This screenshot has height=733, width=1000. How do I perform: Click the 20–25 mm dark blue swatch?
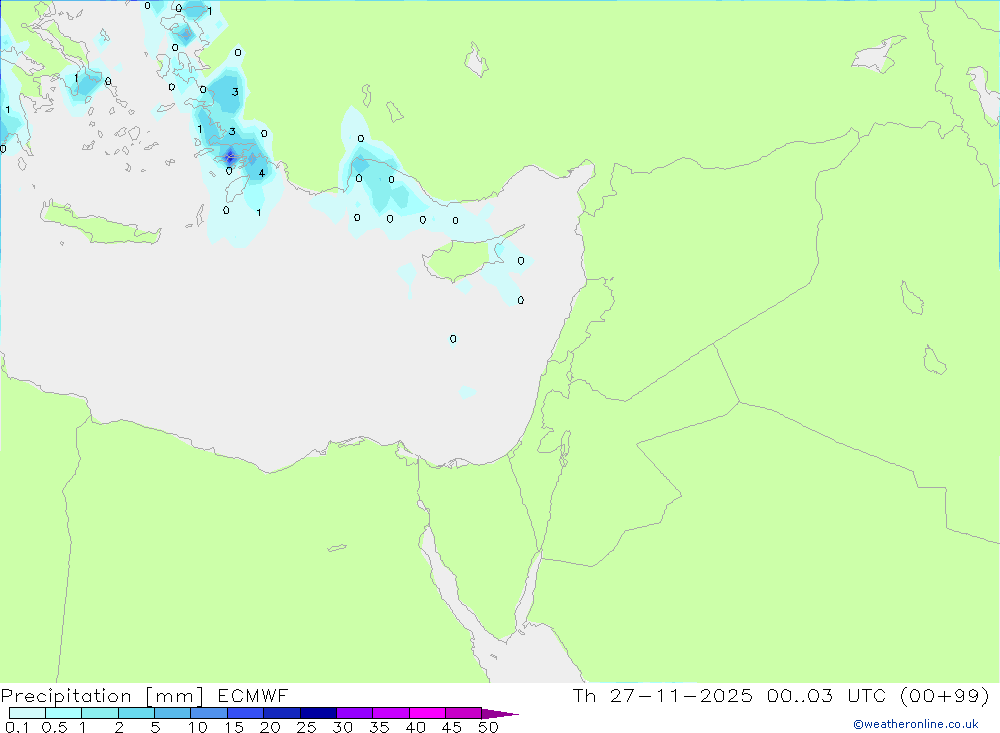[281, 713]
